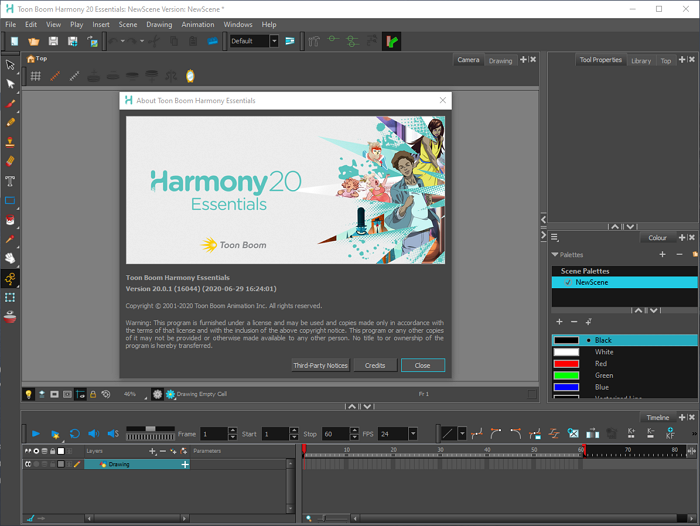This screenshot has width=700, height=526.
Task: Select the Paint bucket tool
Action: 10,220
